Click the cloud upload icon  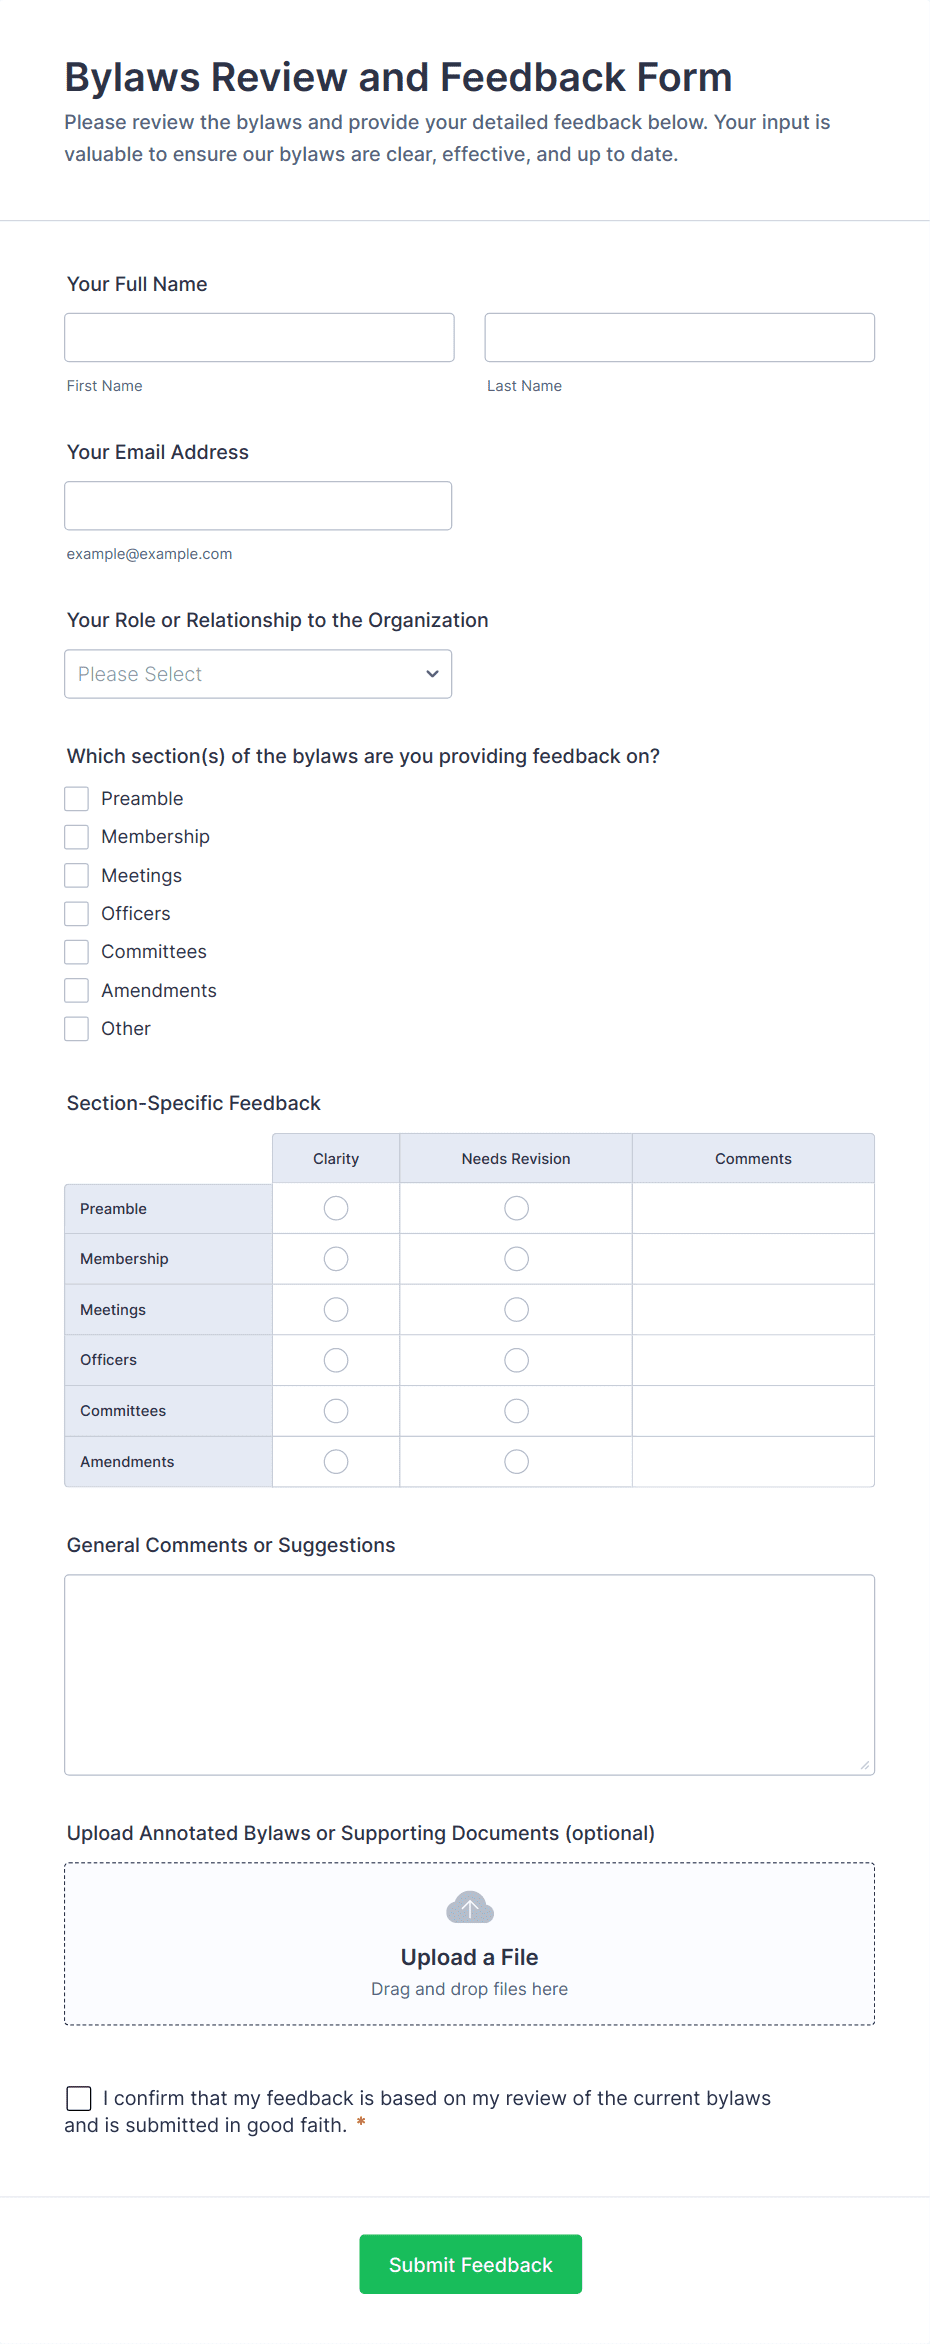[x=469, y=1908]
